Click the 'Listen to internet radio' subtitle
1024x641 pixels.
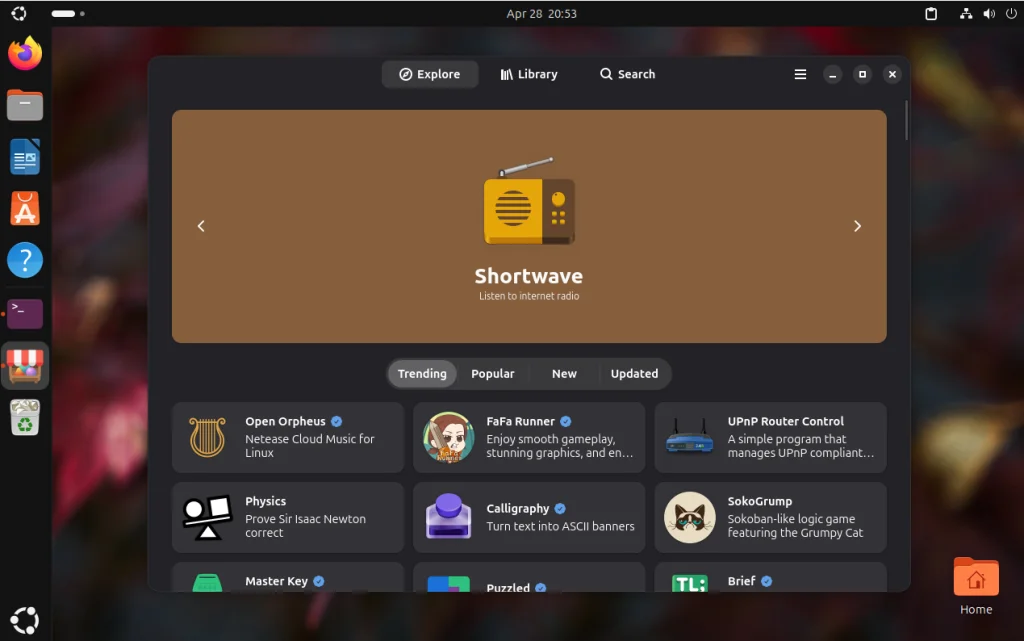click(529, 296)
